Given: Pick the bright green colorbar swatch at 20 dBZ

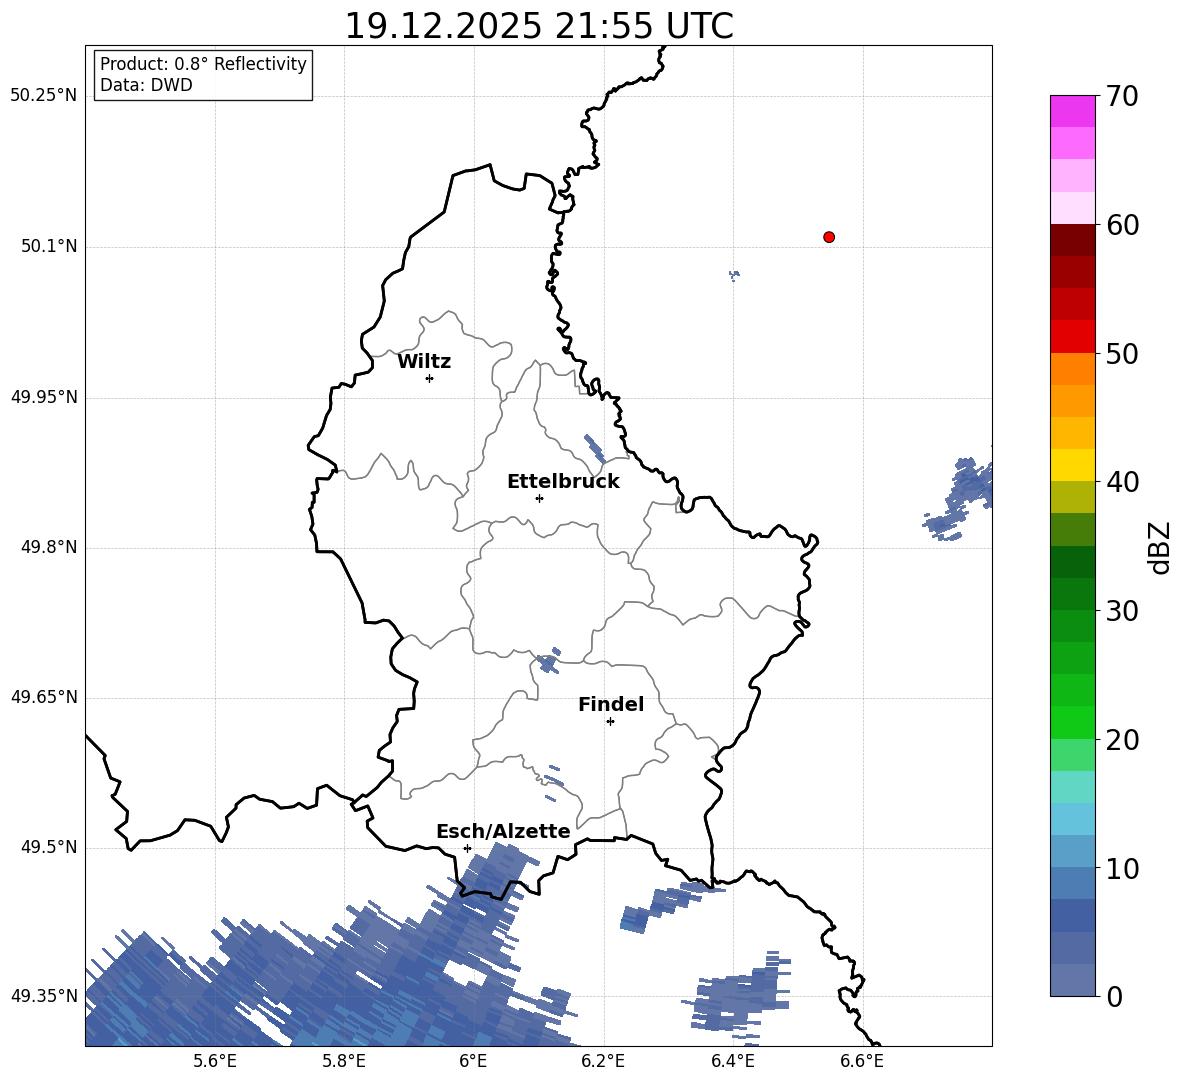Looking at the screenshot, I should tap(1073, 722).
